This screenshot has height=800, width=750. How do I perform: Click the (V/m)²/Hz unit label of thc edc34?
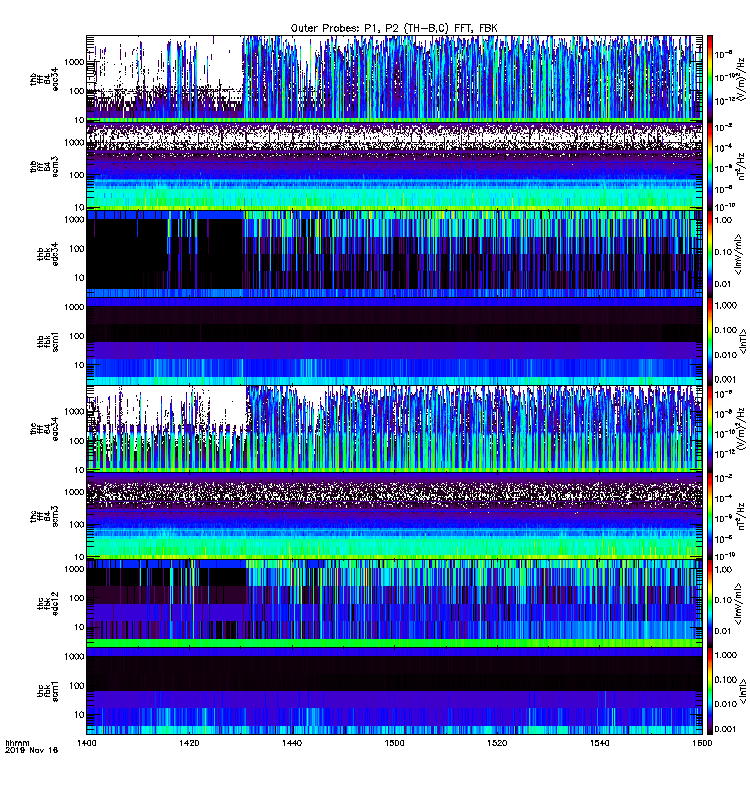click(741, 429)
